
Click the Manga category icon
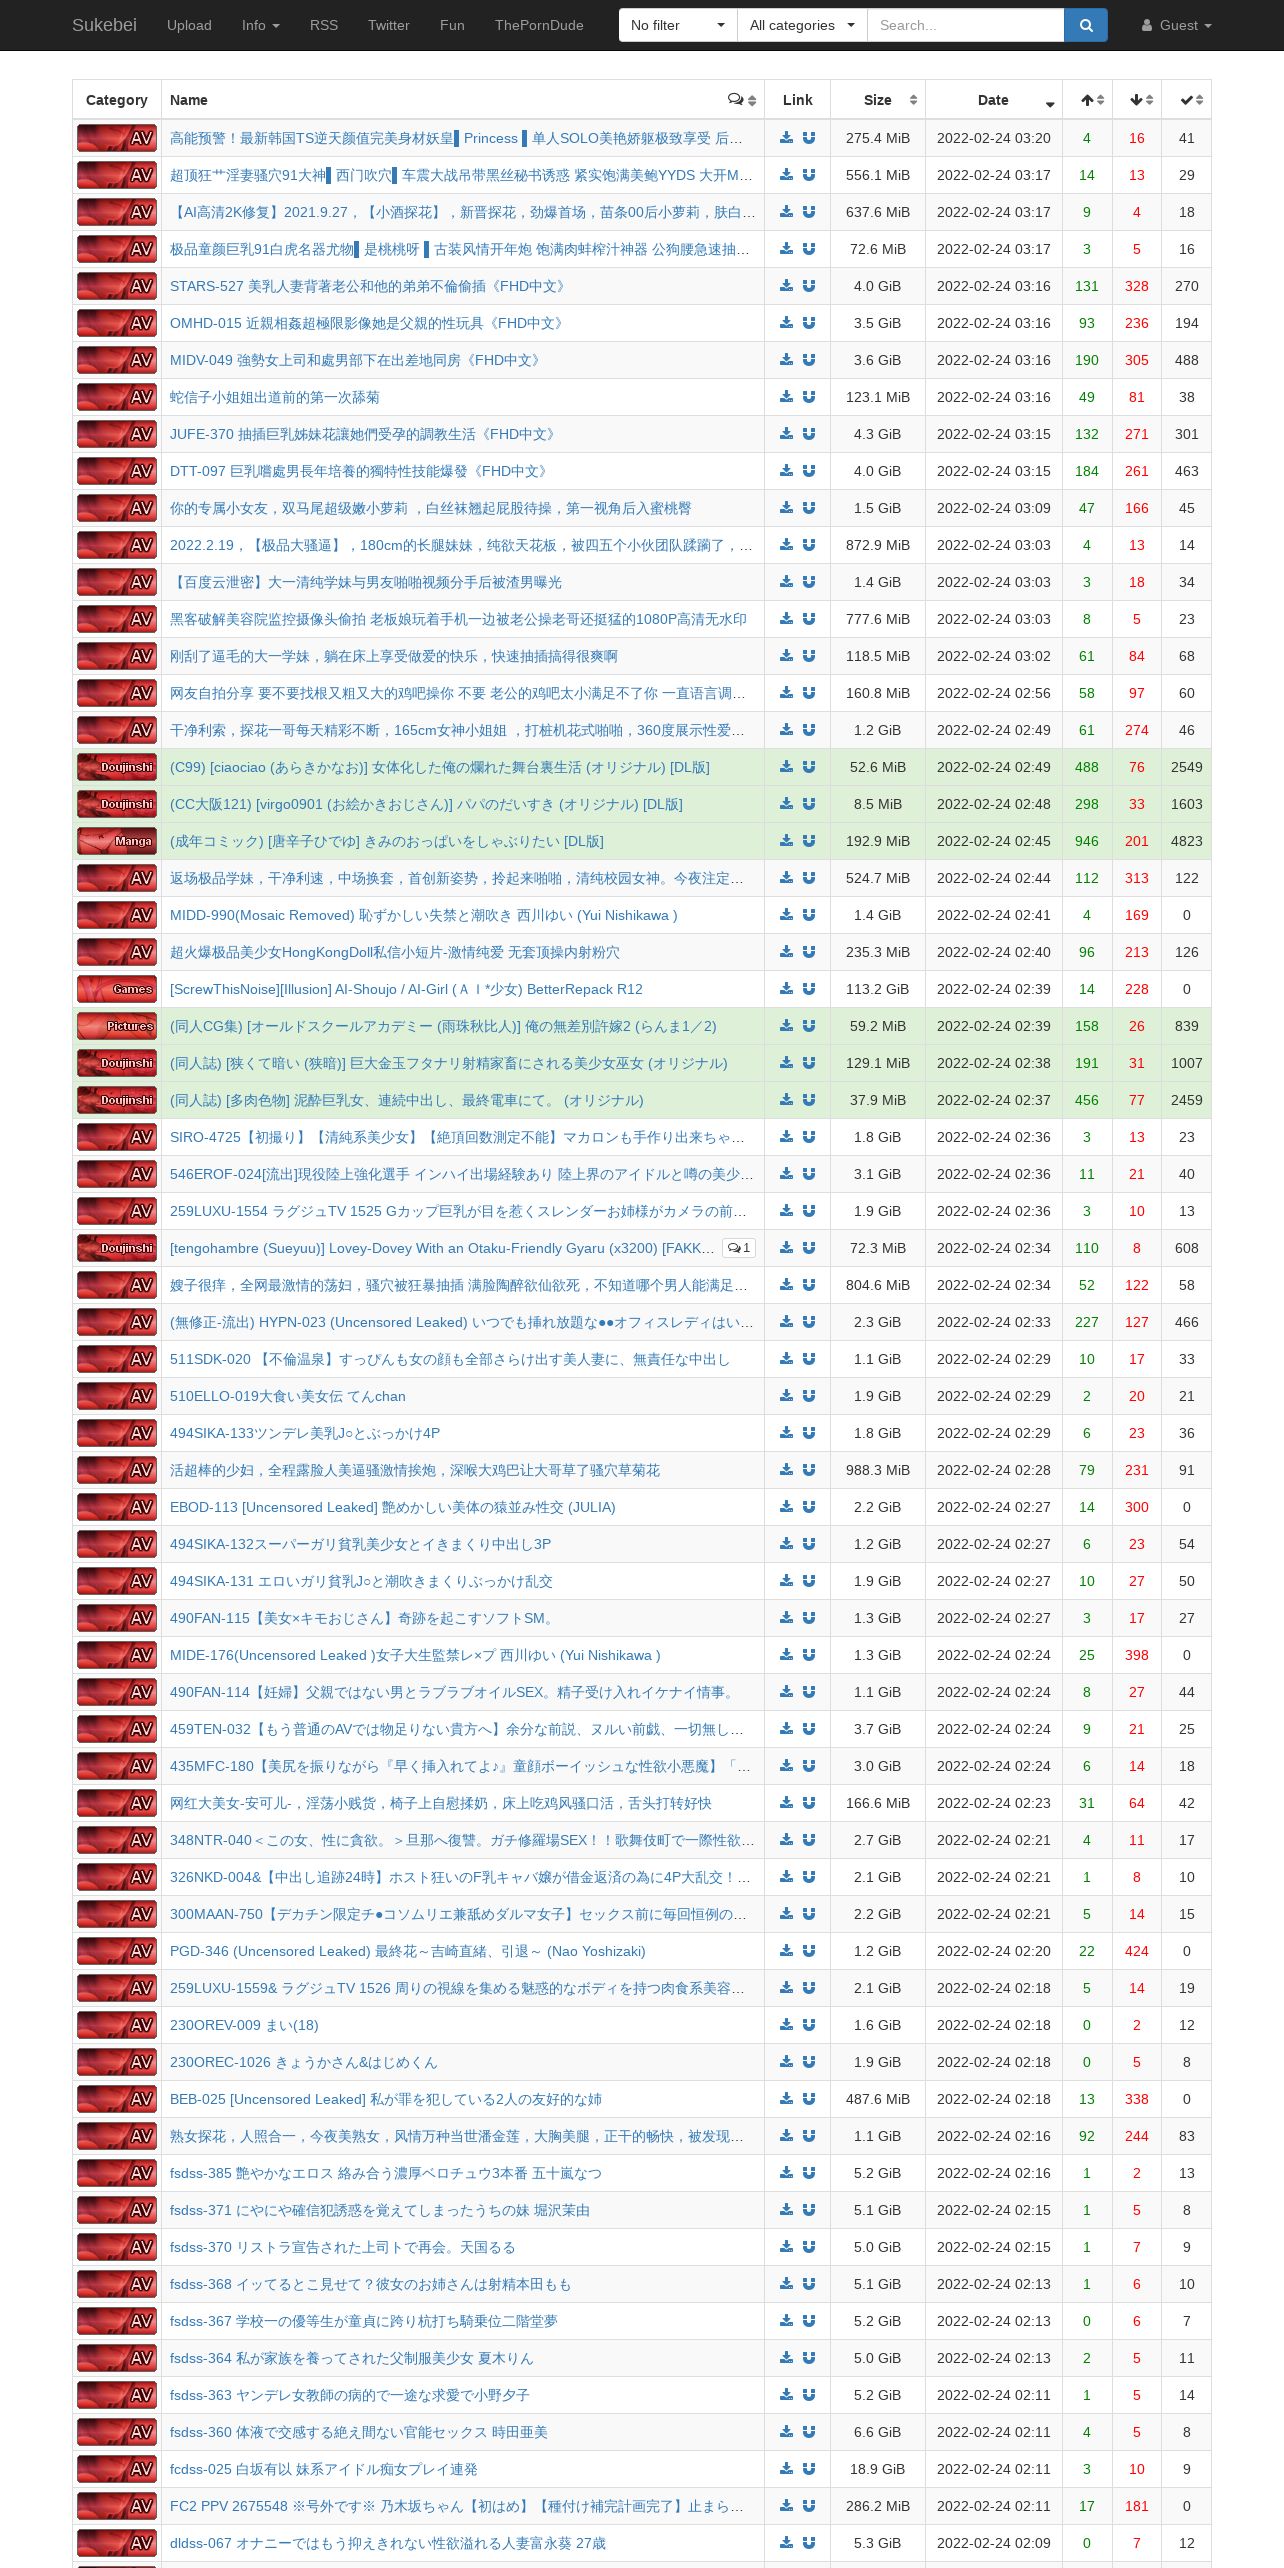[117, 841]
